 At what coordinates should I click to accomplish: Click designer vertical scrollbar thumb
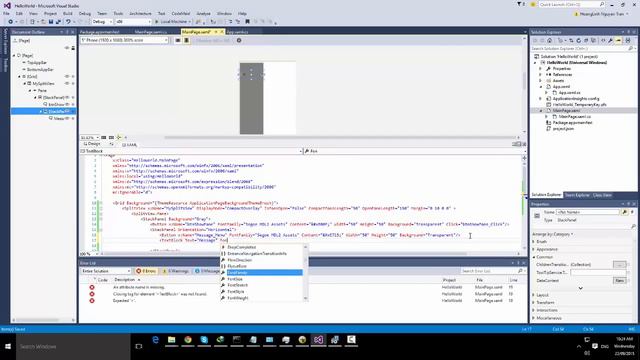[x=524, y=80]
